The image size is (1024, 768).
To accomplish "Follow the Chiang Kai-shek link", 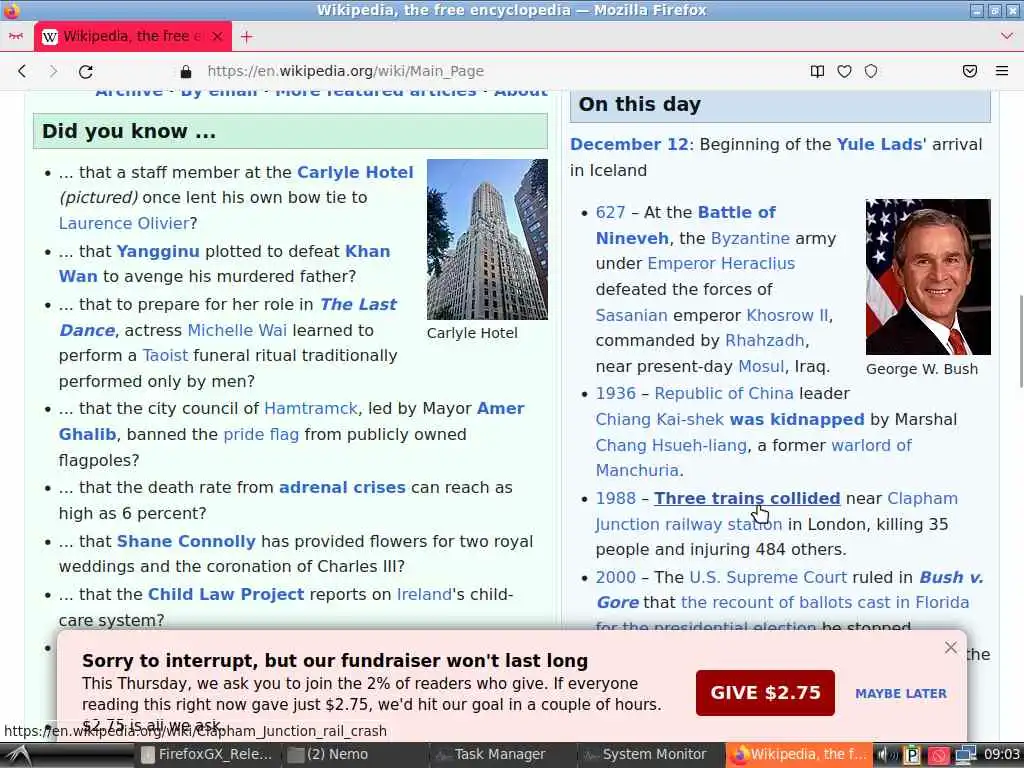I will click(660, 420).
